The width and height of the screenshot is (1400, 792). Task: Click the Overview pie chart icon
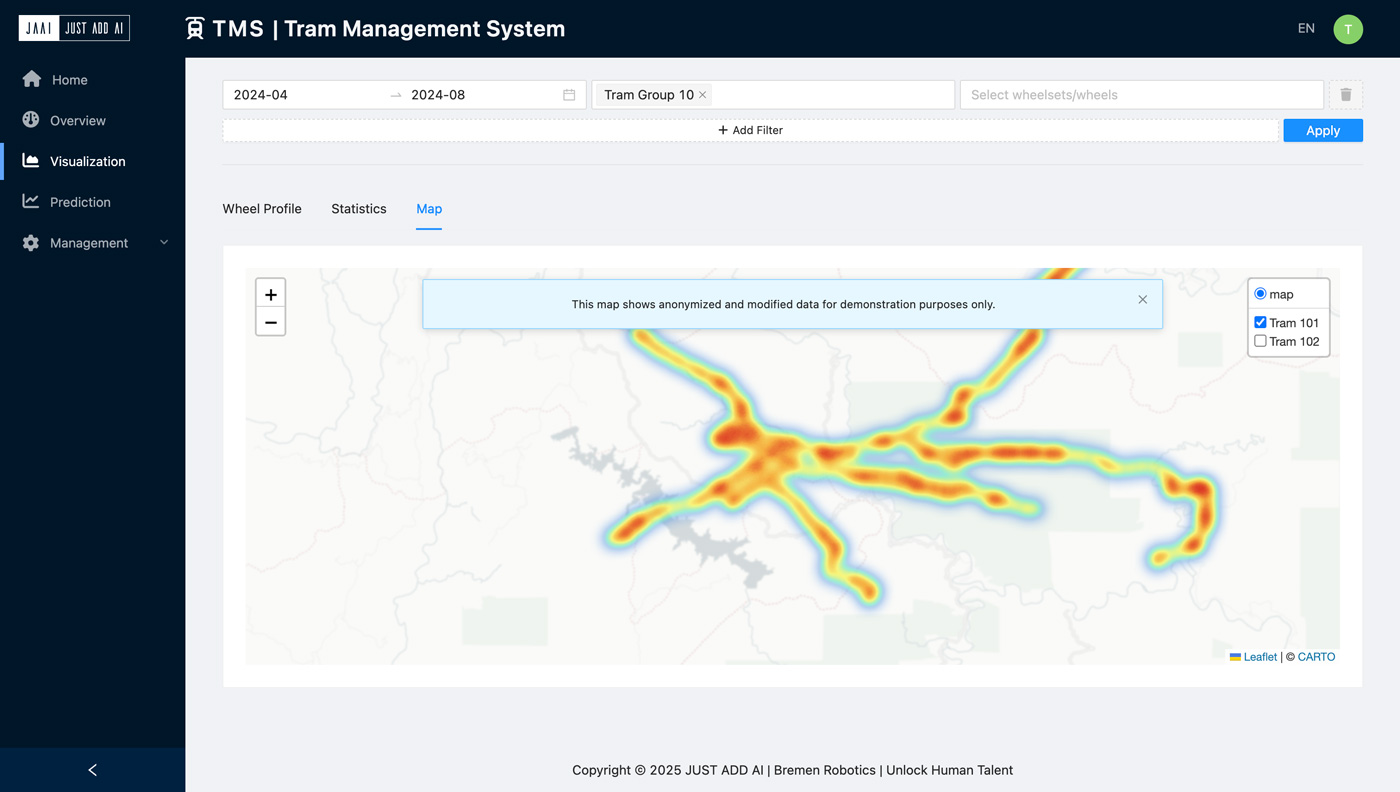point(31,120)
